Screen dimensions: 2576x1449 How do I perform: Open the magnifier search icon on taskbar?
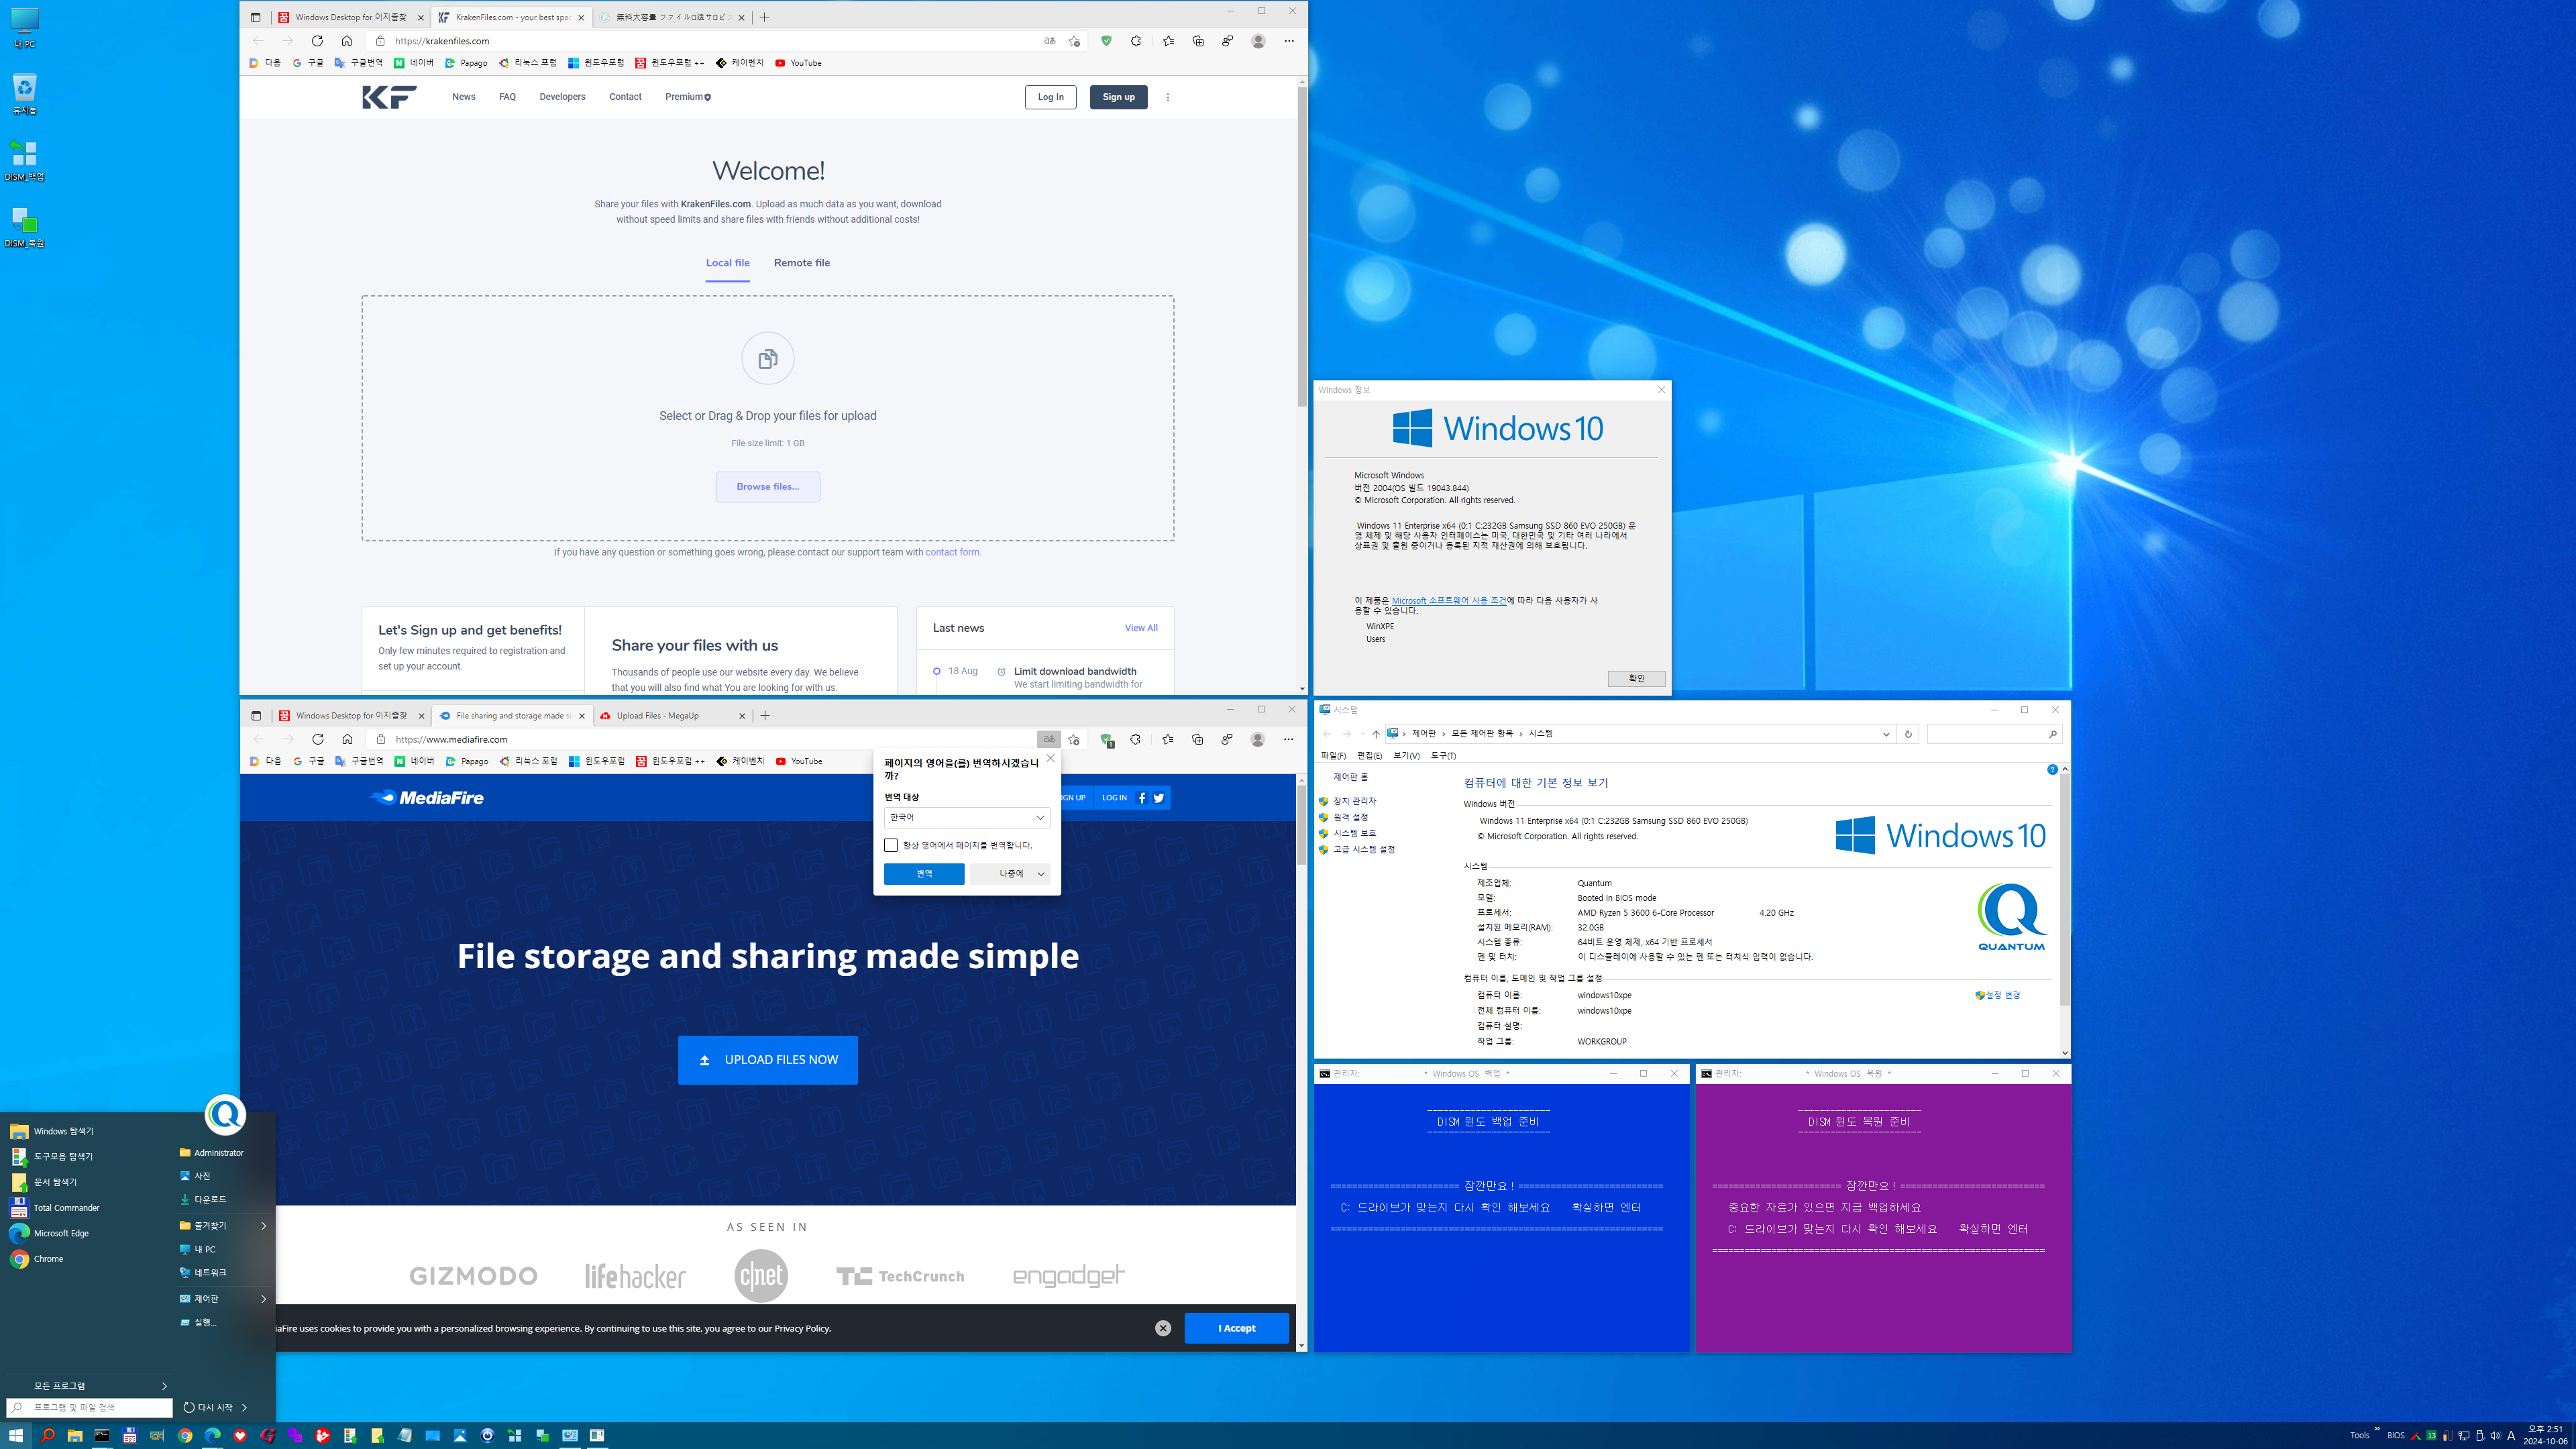(x=47, y=1435)
